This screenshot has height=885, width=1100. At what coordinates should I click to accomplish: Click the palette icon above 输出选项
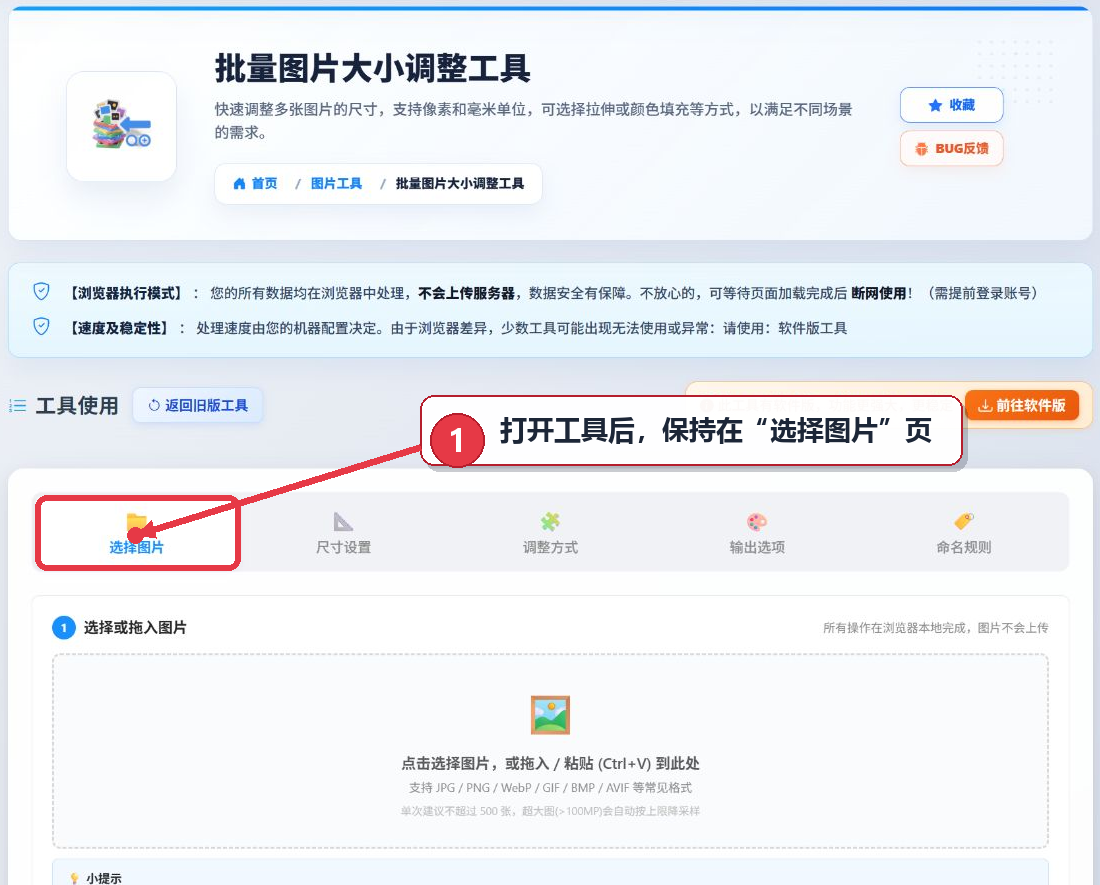[757, 522]
